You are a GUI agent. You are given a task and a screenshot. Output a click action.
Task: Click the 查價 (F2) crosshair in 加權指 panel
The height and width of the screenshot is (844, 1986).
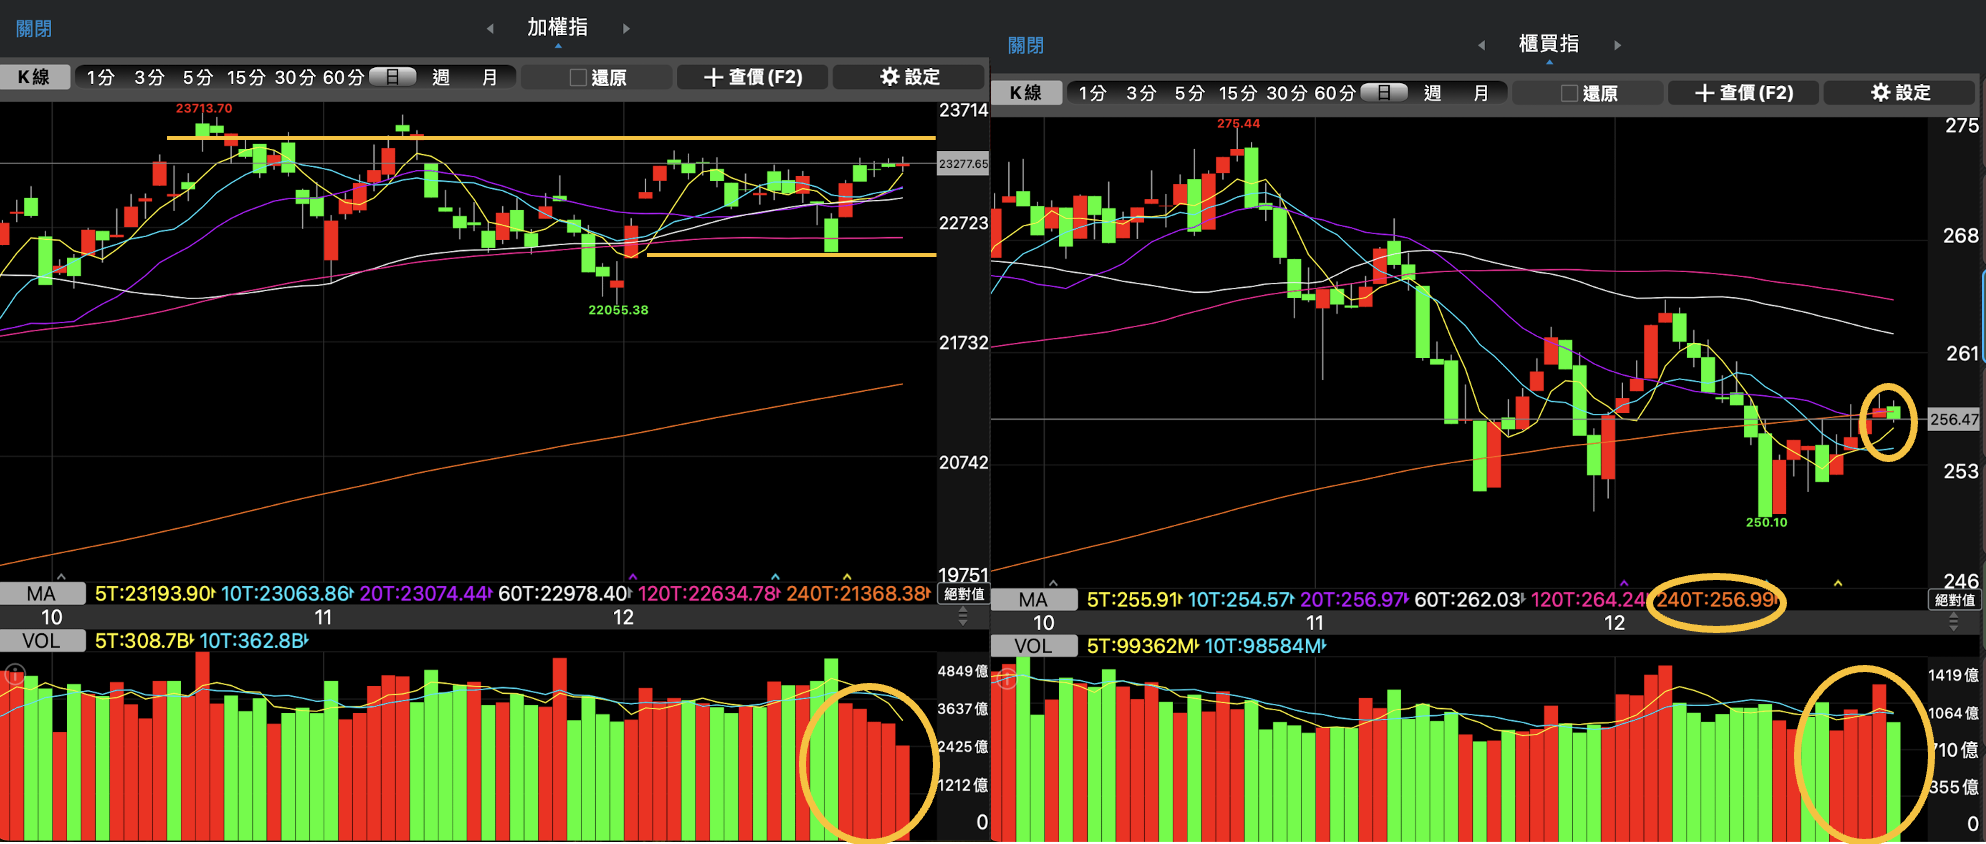[753, 77]
